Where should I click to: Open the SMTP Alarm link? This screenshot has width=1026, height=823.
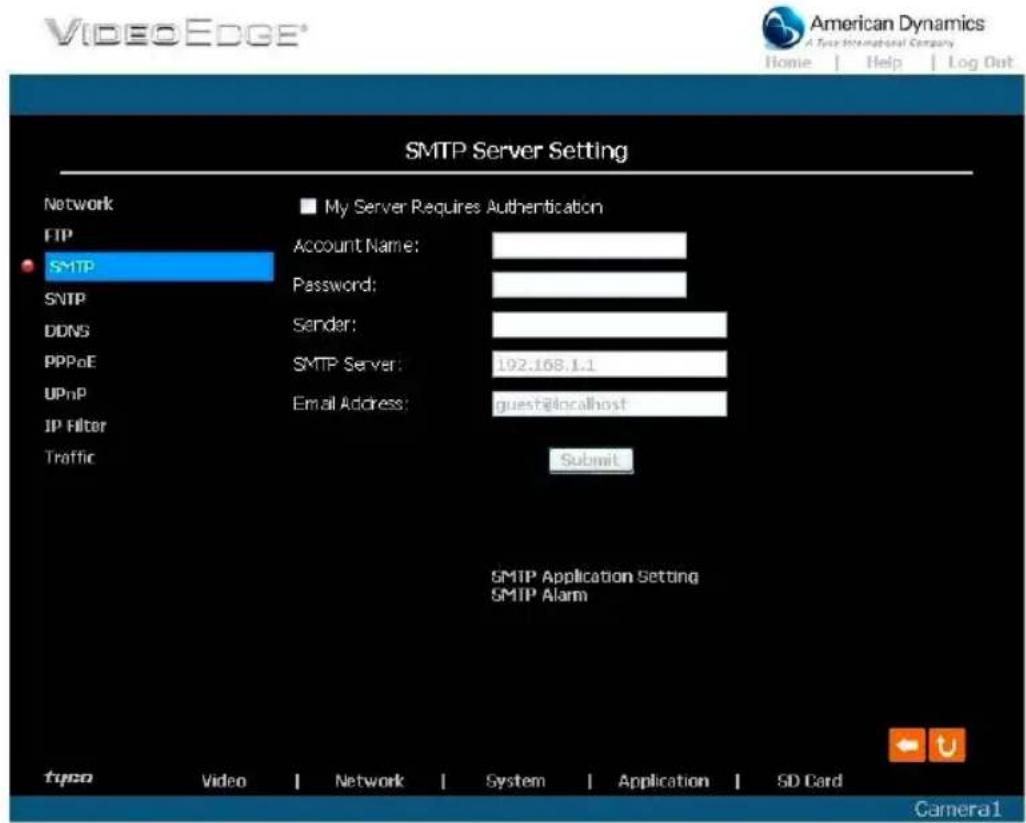[x=539, y=595]
